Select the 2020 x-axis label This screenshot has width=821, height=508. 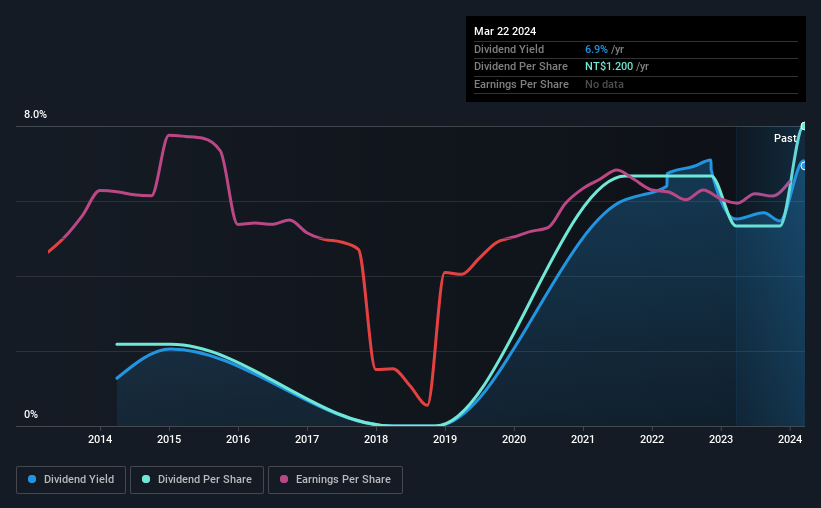[514, 439]
